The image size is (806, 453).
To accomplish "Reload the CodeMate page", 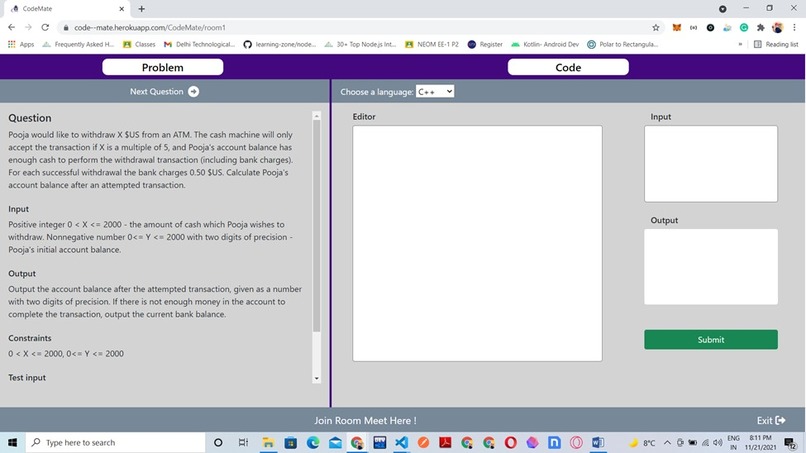I will (x=45, y=27).
